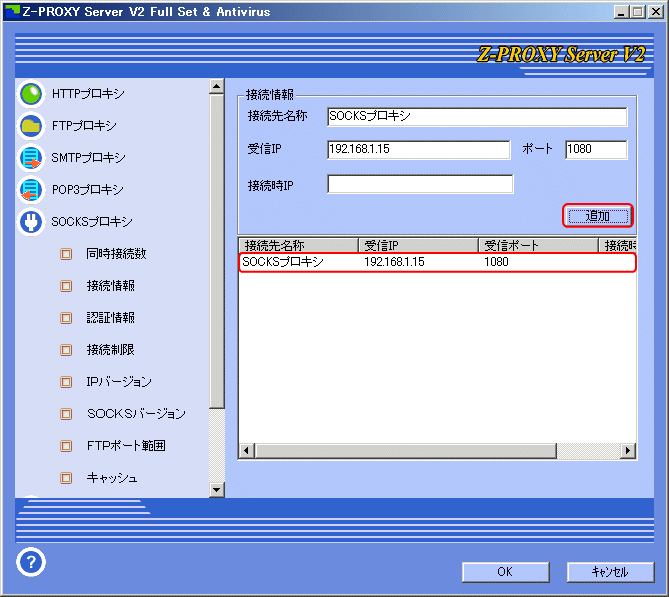669x597 pixels.
Task: Click list horizontal scrollbar left arrow
Action: tap(246, 451)
